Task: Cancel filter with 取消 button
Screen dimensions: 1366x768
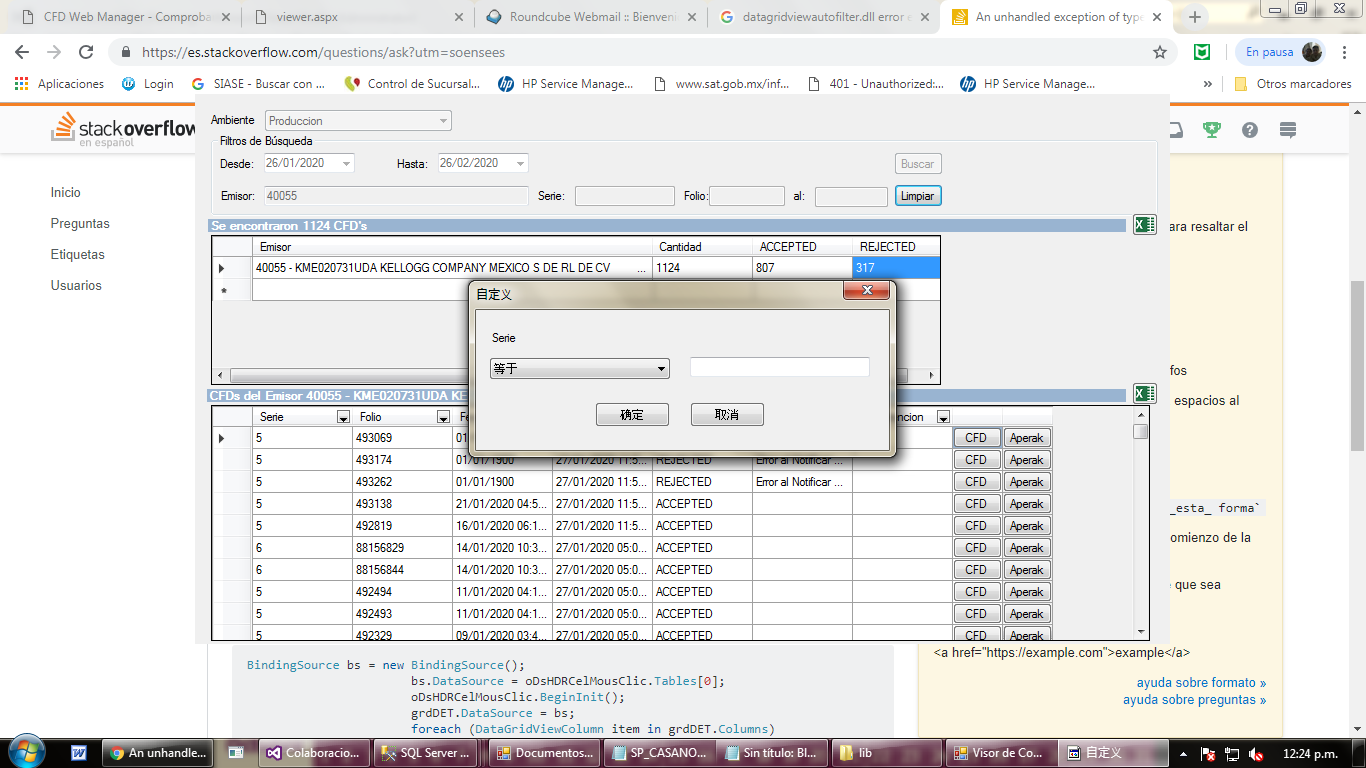Action: click(x=727, y=415)
